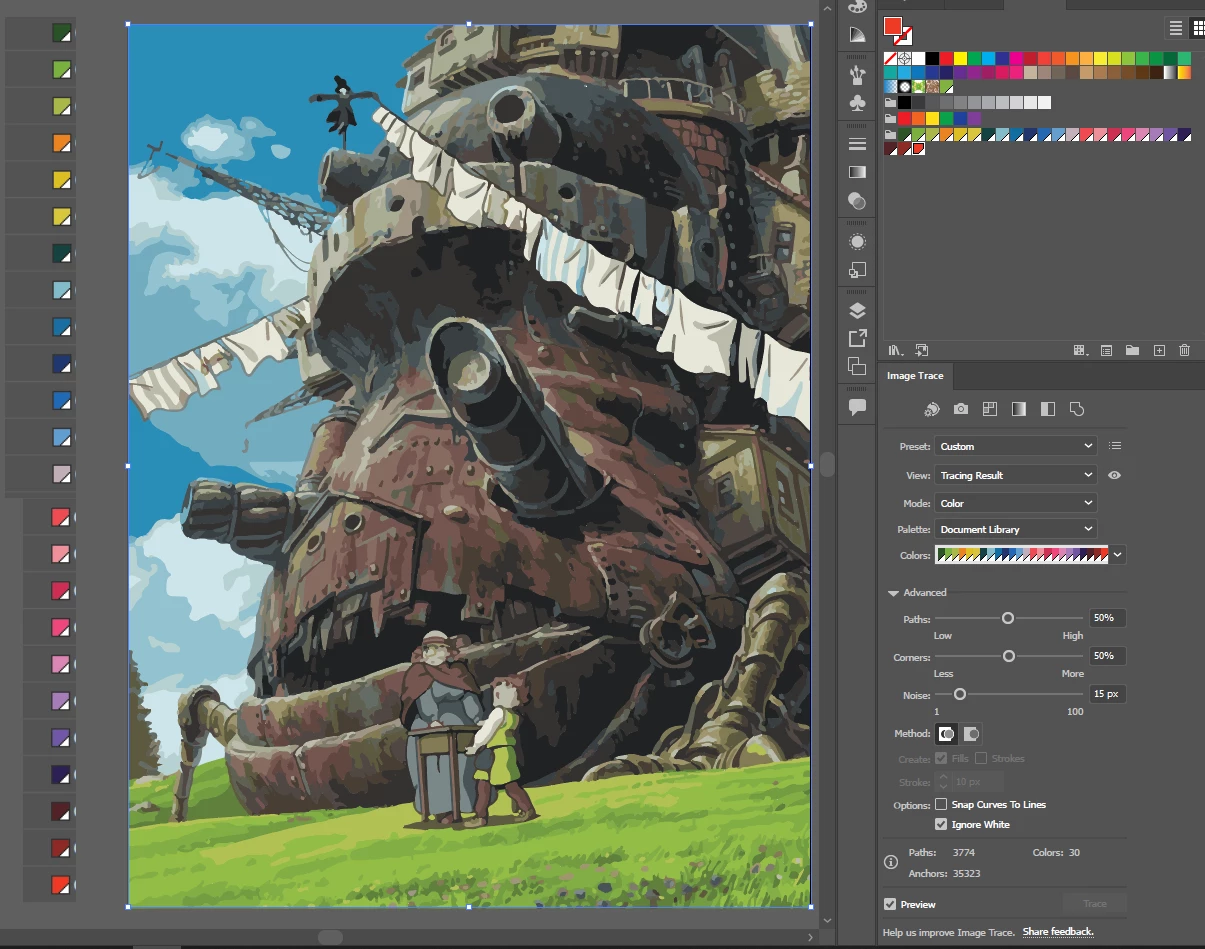
Task: Choose the High Color camera preset icon
Action: (961, 409)
